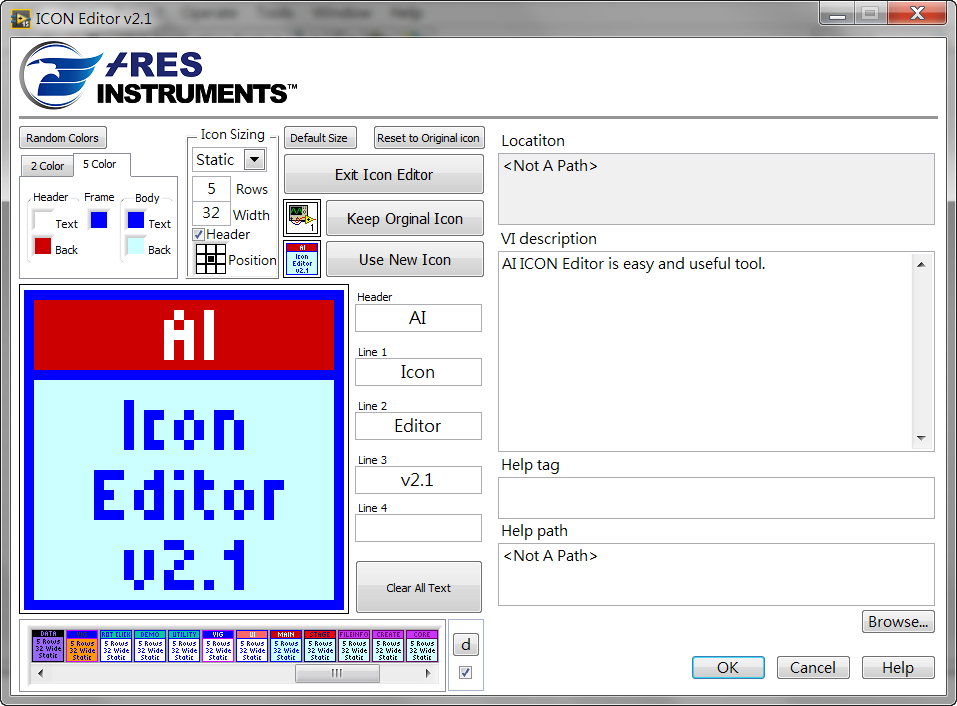Click the template strip scrollbar thumb
Image resolution: width=957 pixels, height=706 pixels.
tap(338, 673)
